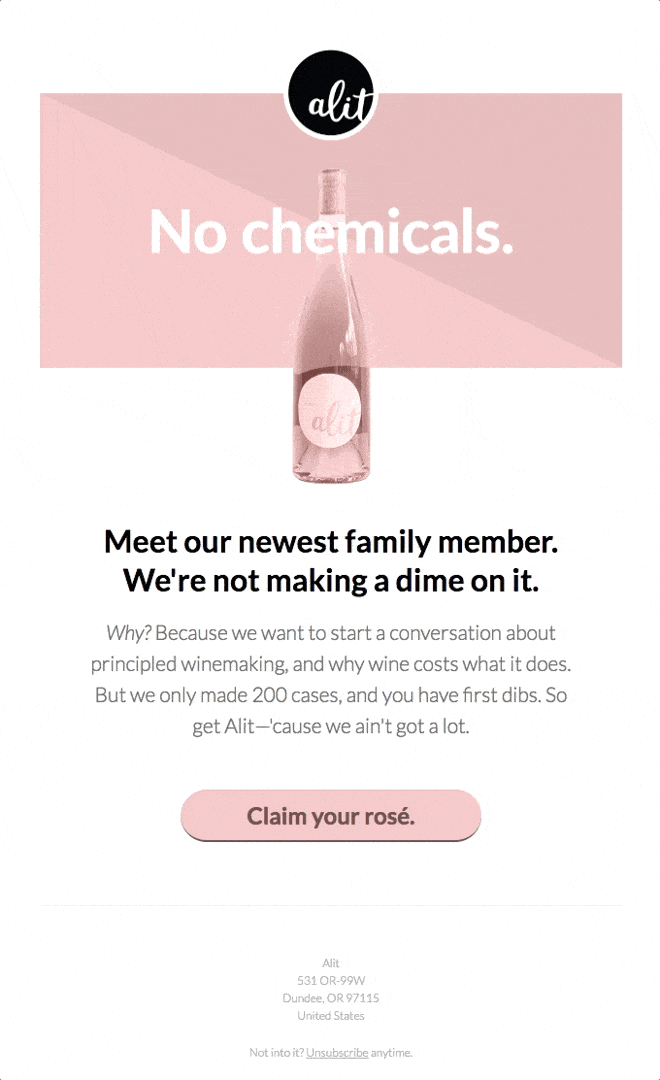
Task: Click the "531 OR-99W" street address
Action: [330, 980]
